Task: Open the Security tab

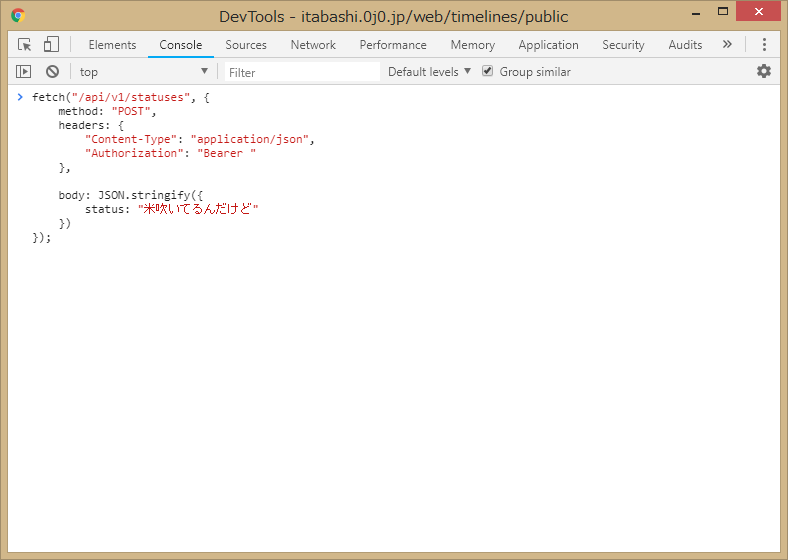Action: (623, 45)
